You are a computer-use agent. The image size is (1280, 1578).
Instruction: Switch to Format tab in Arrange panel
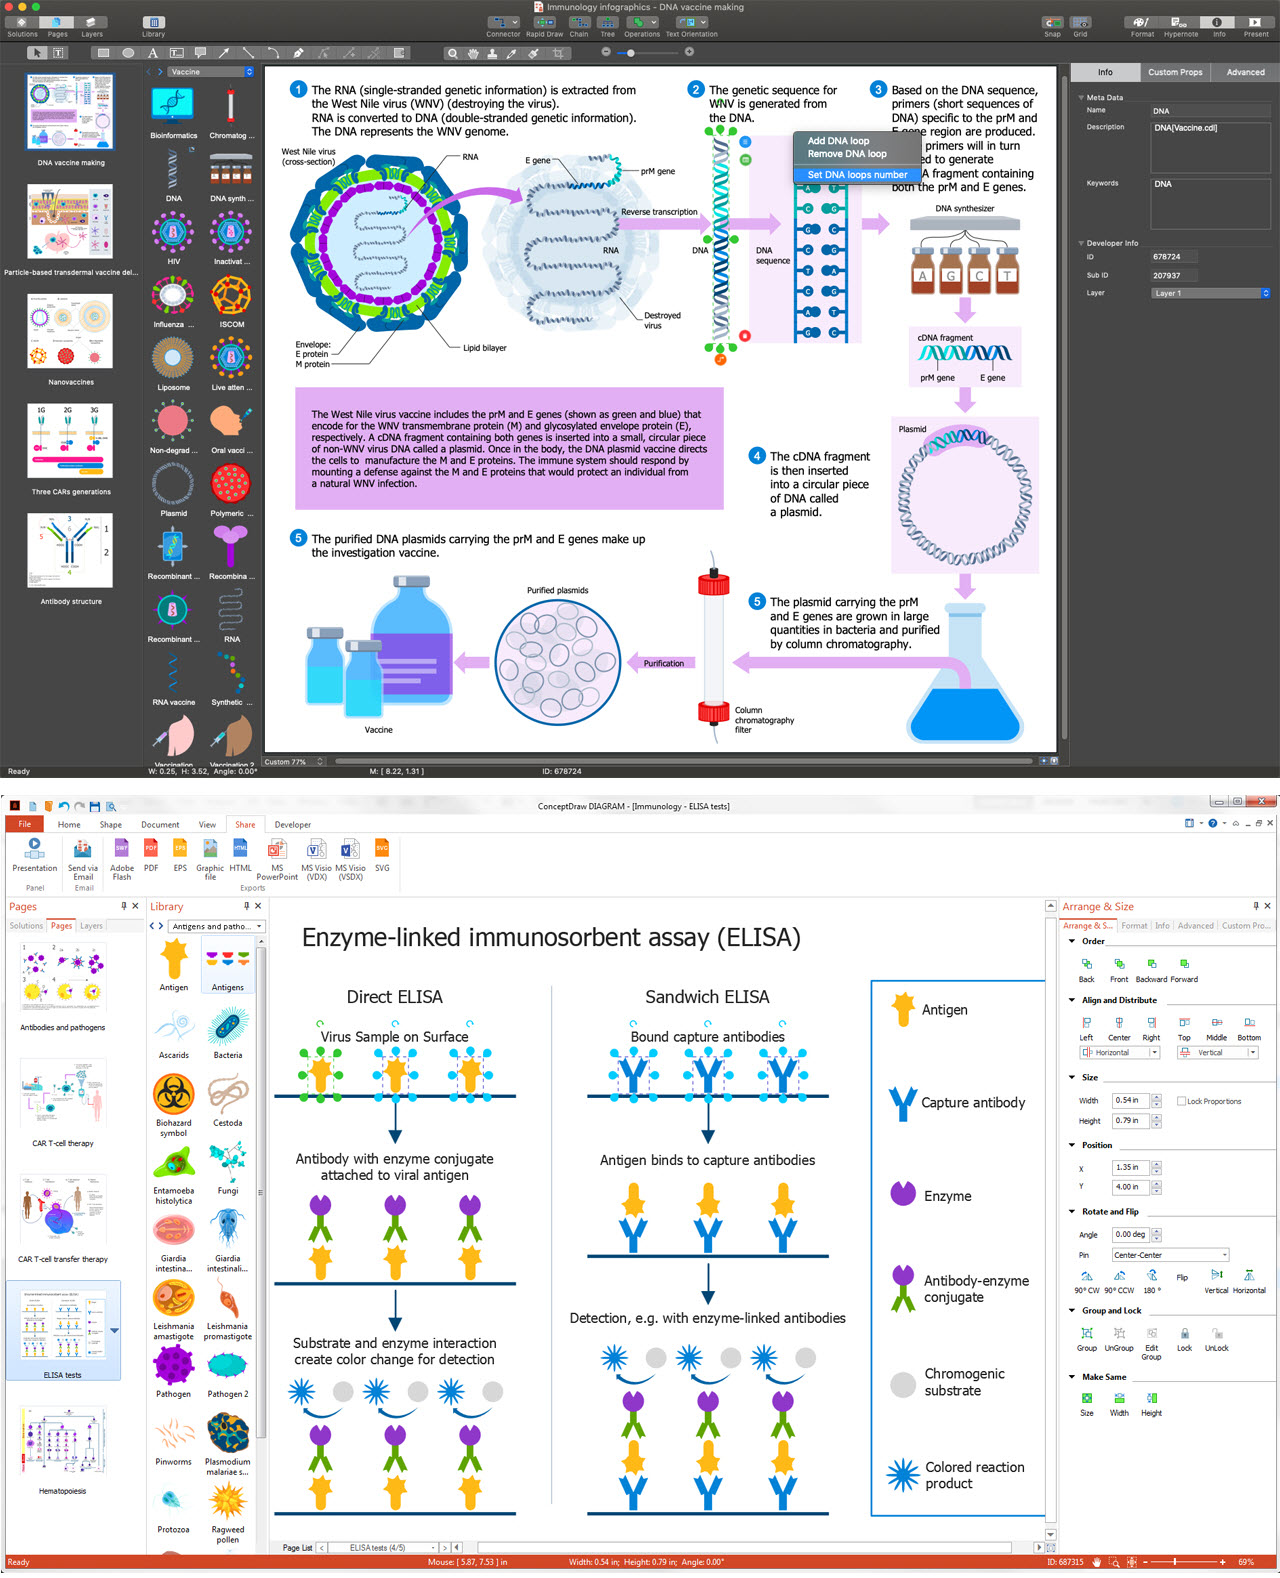tap(1134, 926)
